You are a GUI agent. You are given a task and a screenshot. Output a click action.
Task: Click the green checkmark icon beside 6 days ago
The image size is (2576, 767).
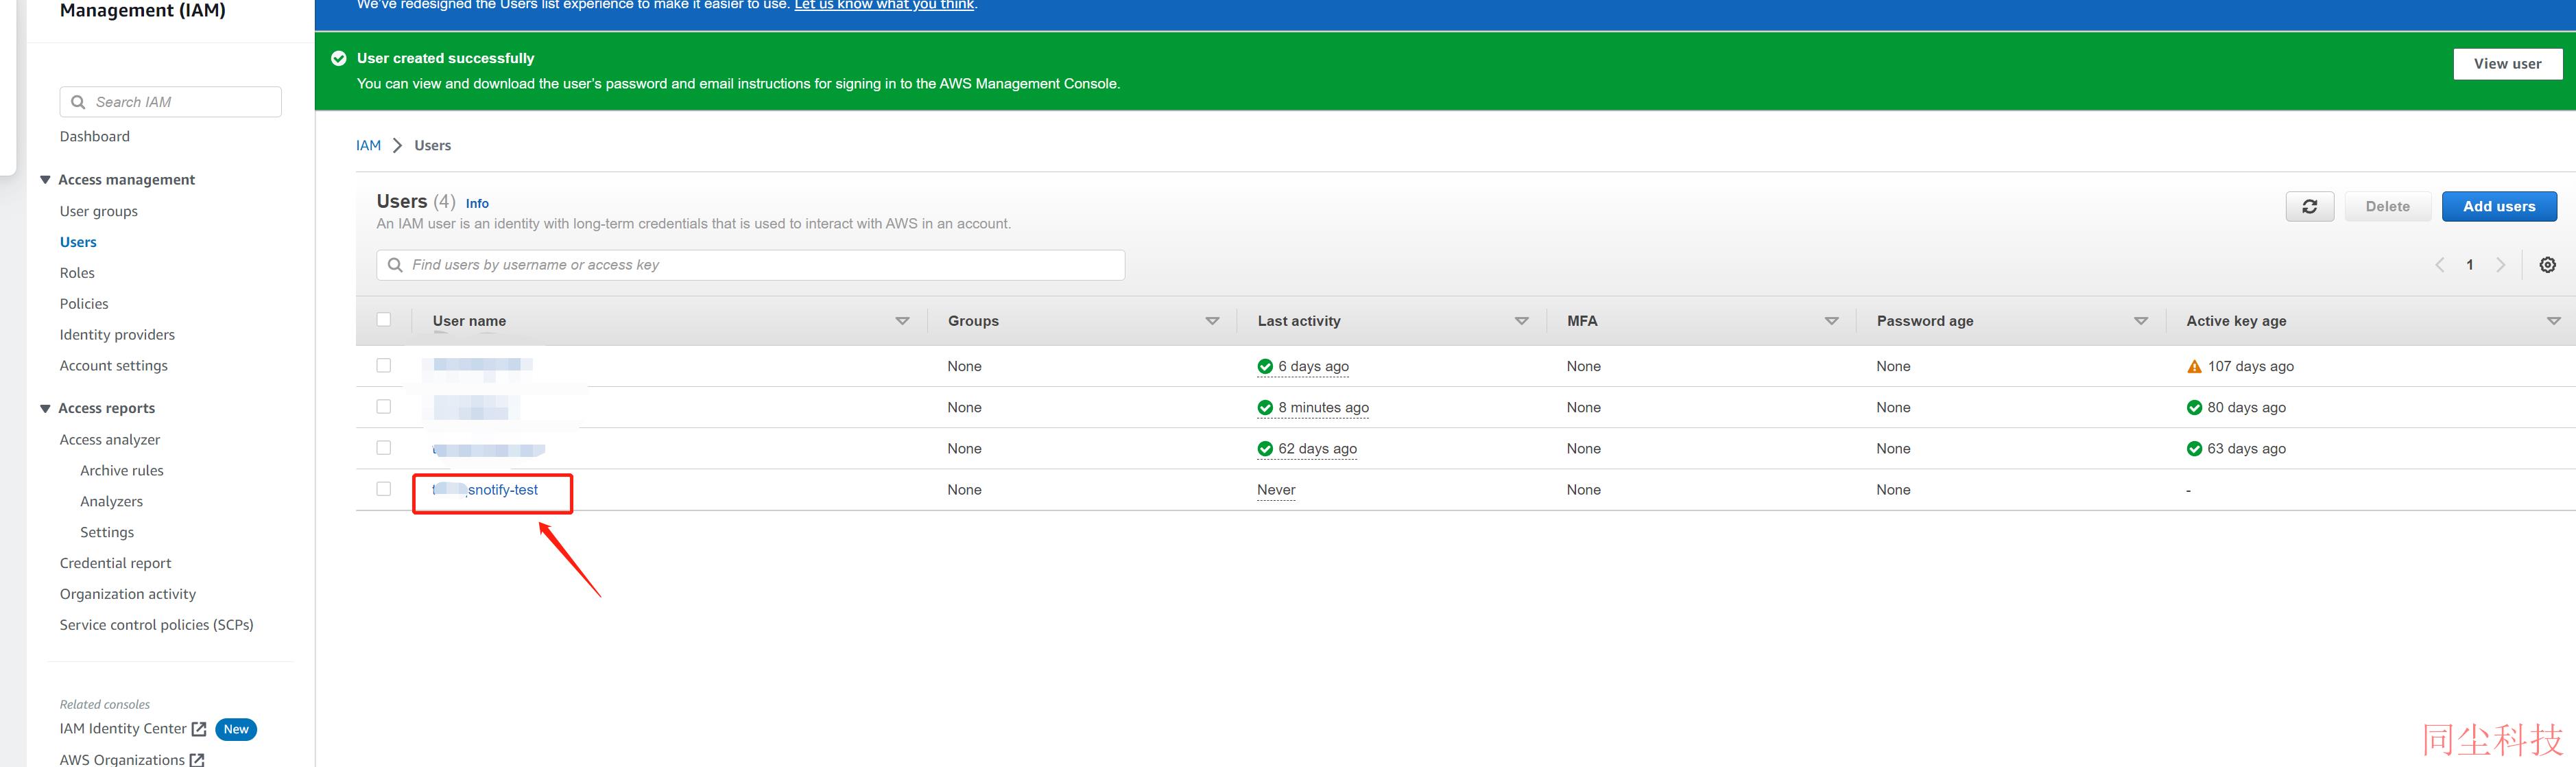[x=1265, y=366]
